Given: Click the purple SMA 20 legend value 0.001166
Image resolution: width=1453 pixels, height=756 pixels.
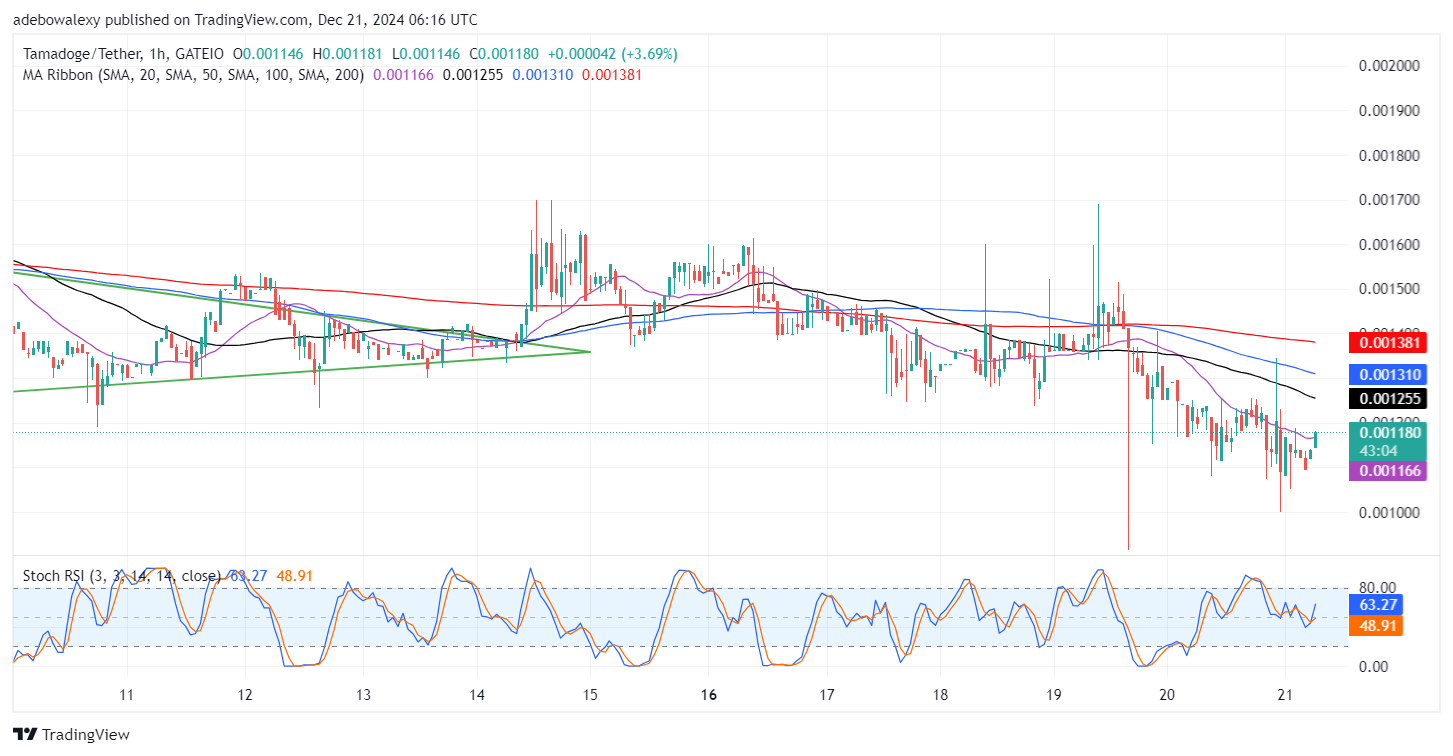Looking at the screenshot, I should (403, 74).
